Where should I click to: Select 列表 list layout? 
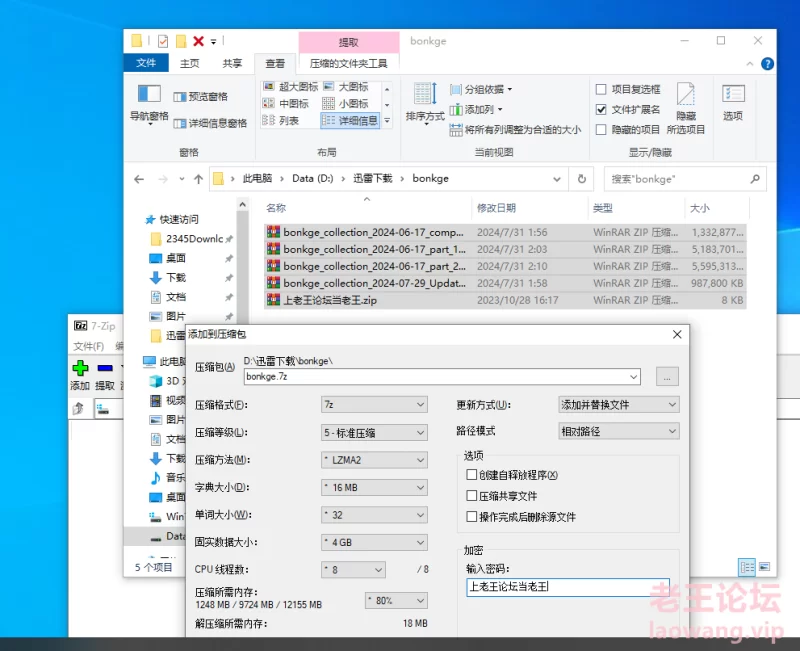click(x=281, y=120)
